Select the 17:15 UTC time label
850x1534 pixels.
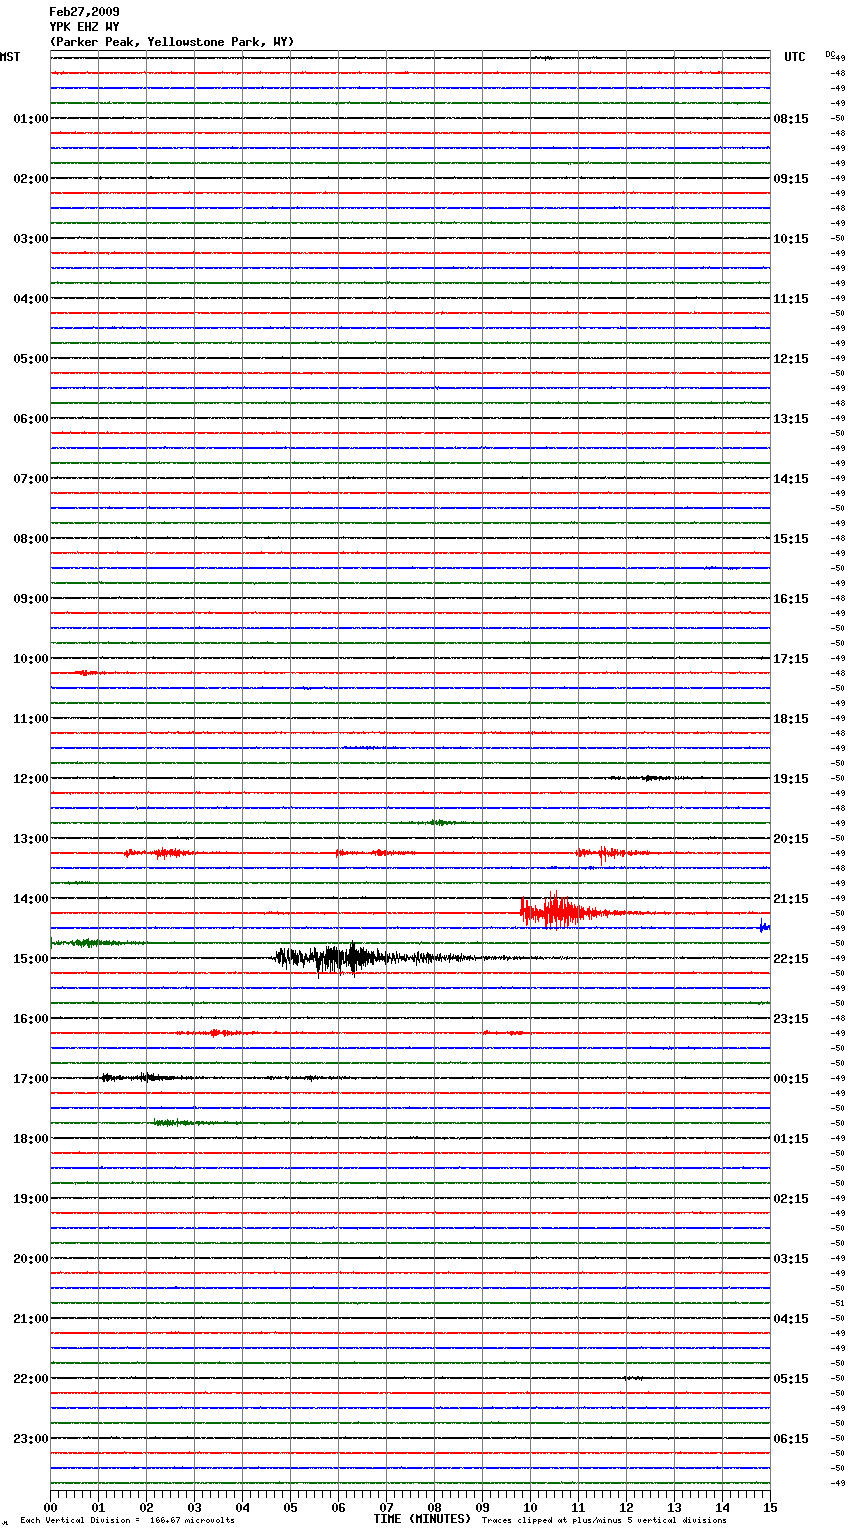[791, 659]
